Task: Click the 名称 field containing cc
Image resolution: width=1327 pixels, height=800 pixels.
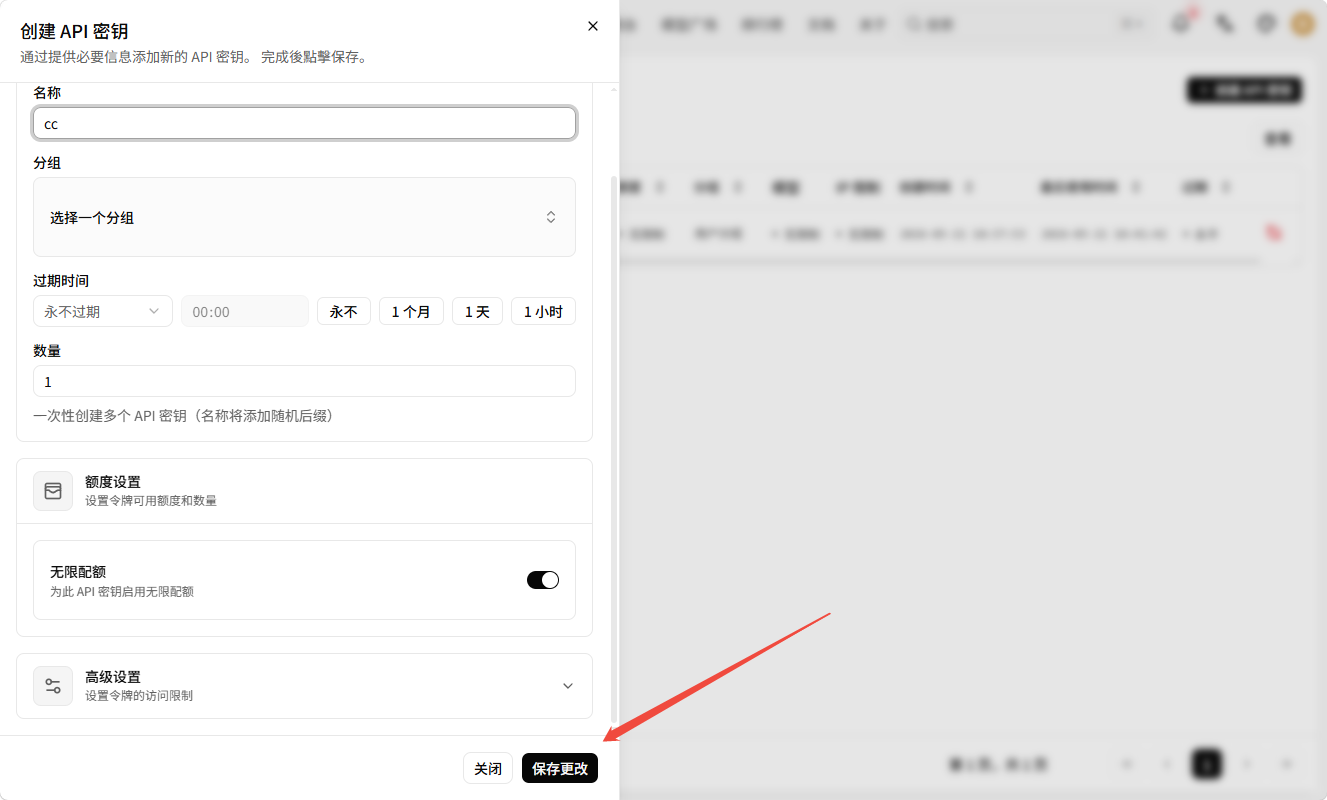Action: pos(304,123)
